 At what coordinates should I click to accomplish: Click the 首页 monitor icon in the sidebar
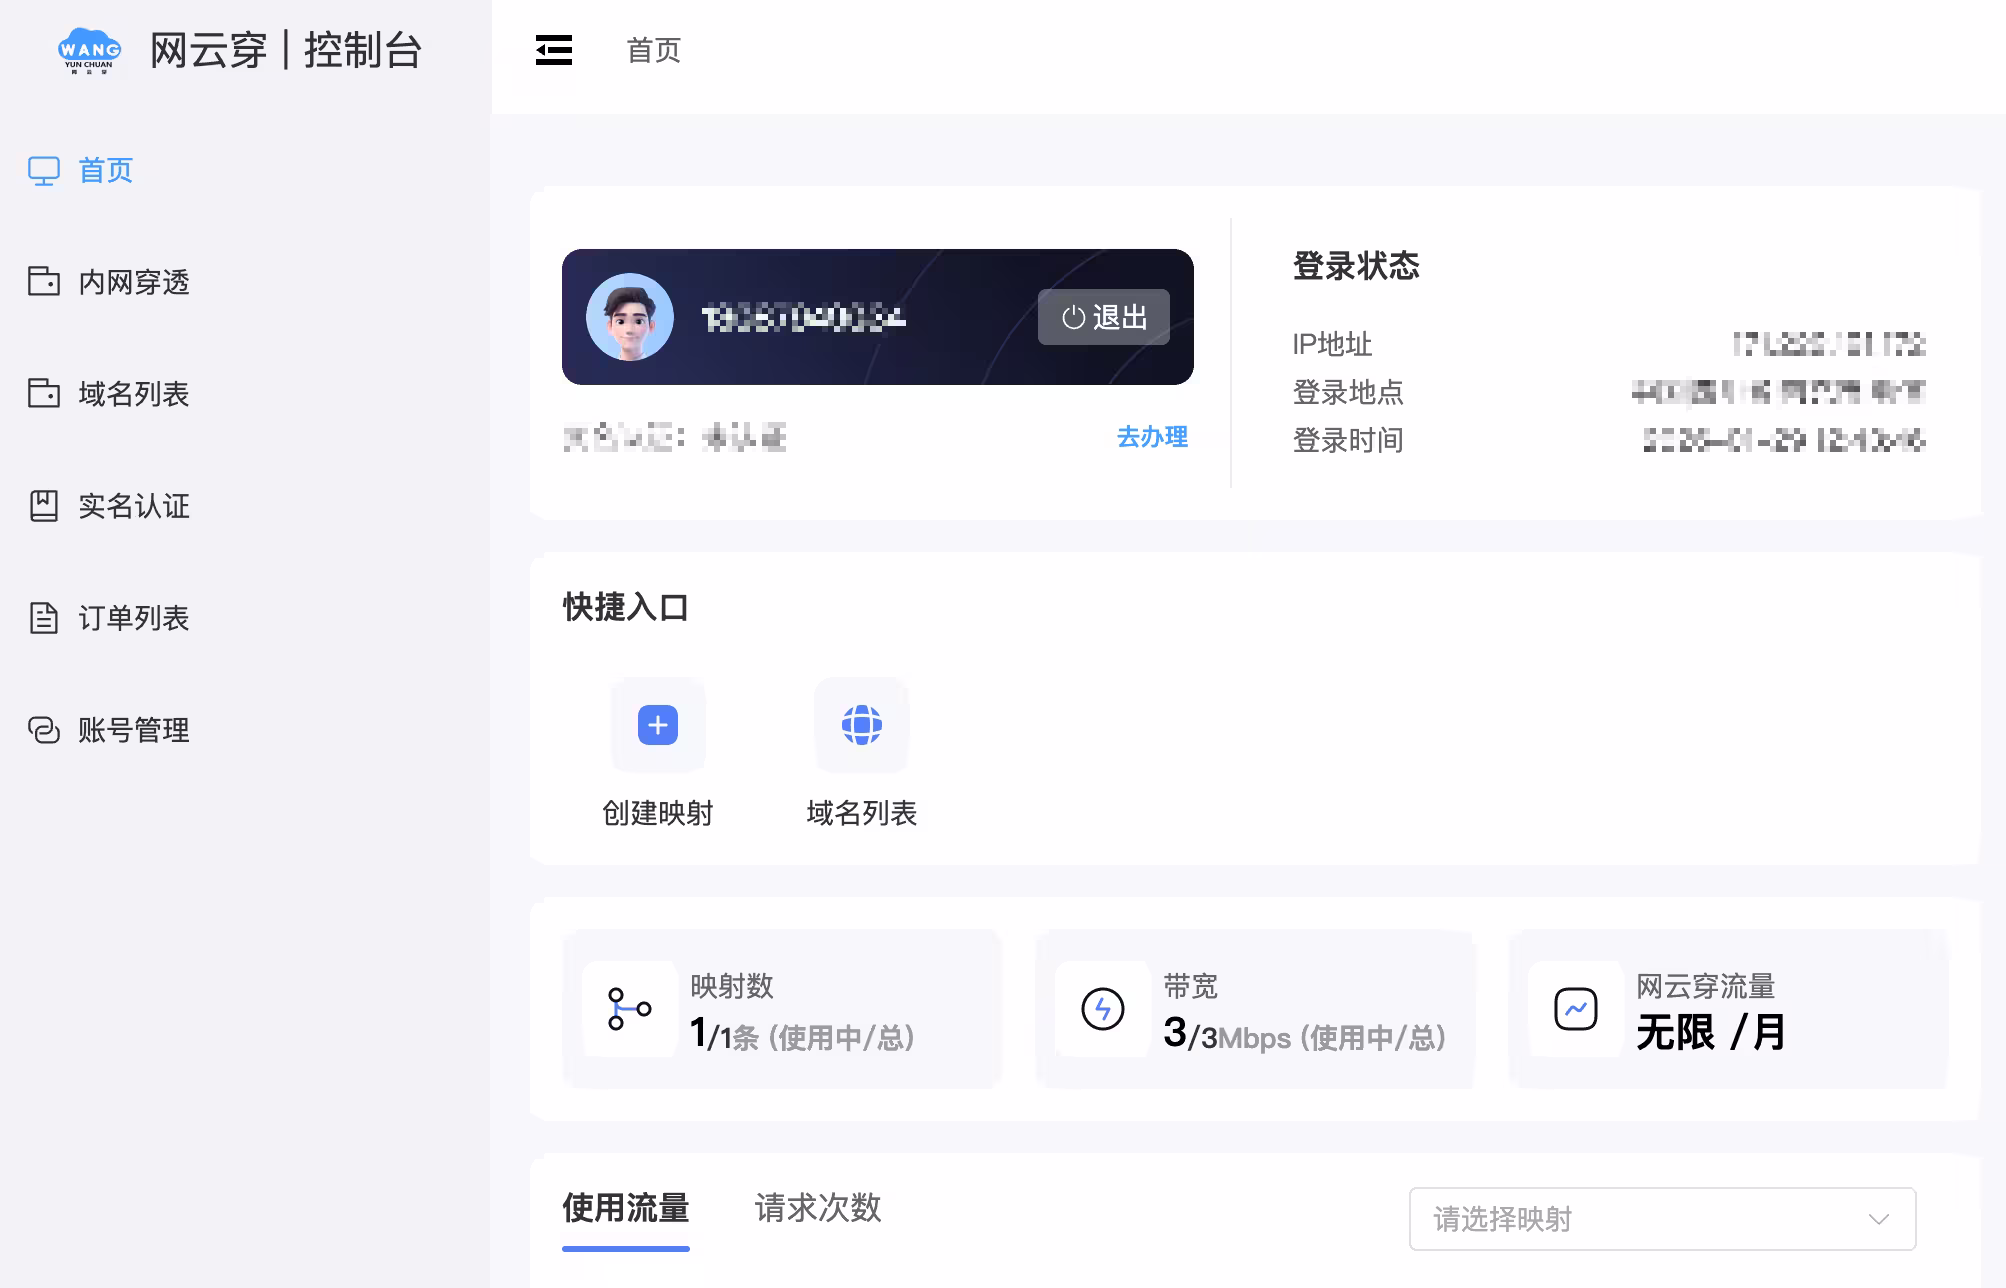point(44,171)
